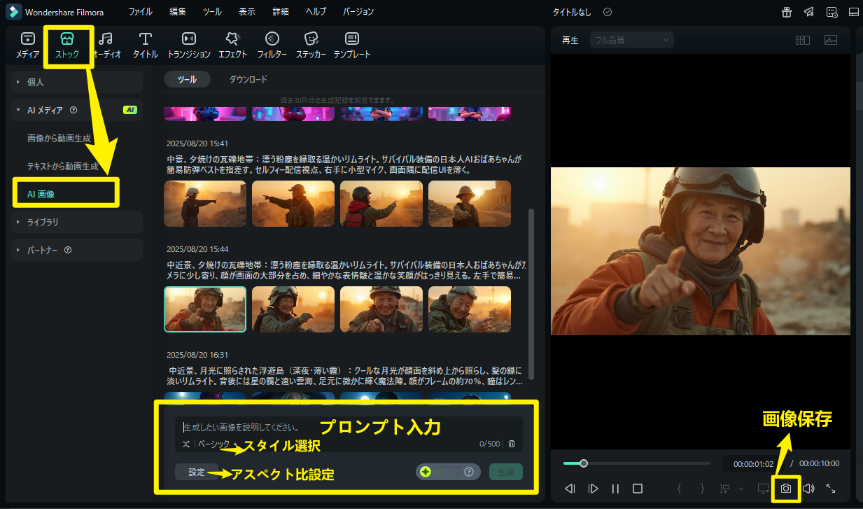The height and width of the screenshot is (509, 863).
Task: Select first thumbnail in 15:41 row
Action: pos(205,204)
